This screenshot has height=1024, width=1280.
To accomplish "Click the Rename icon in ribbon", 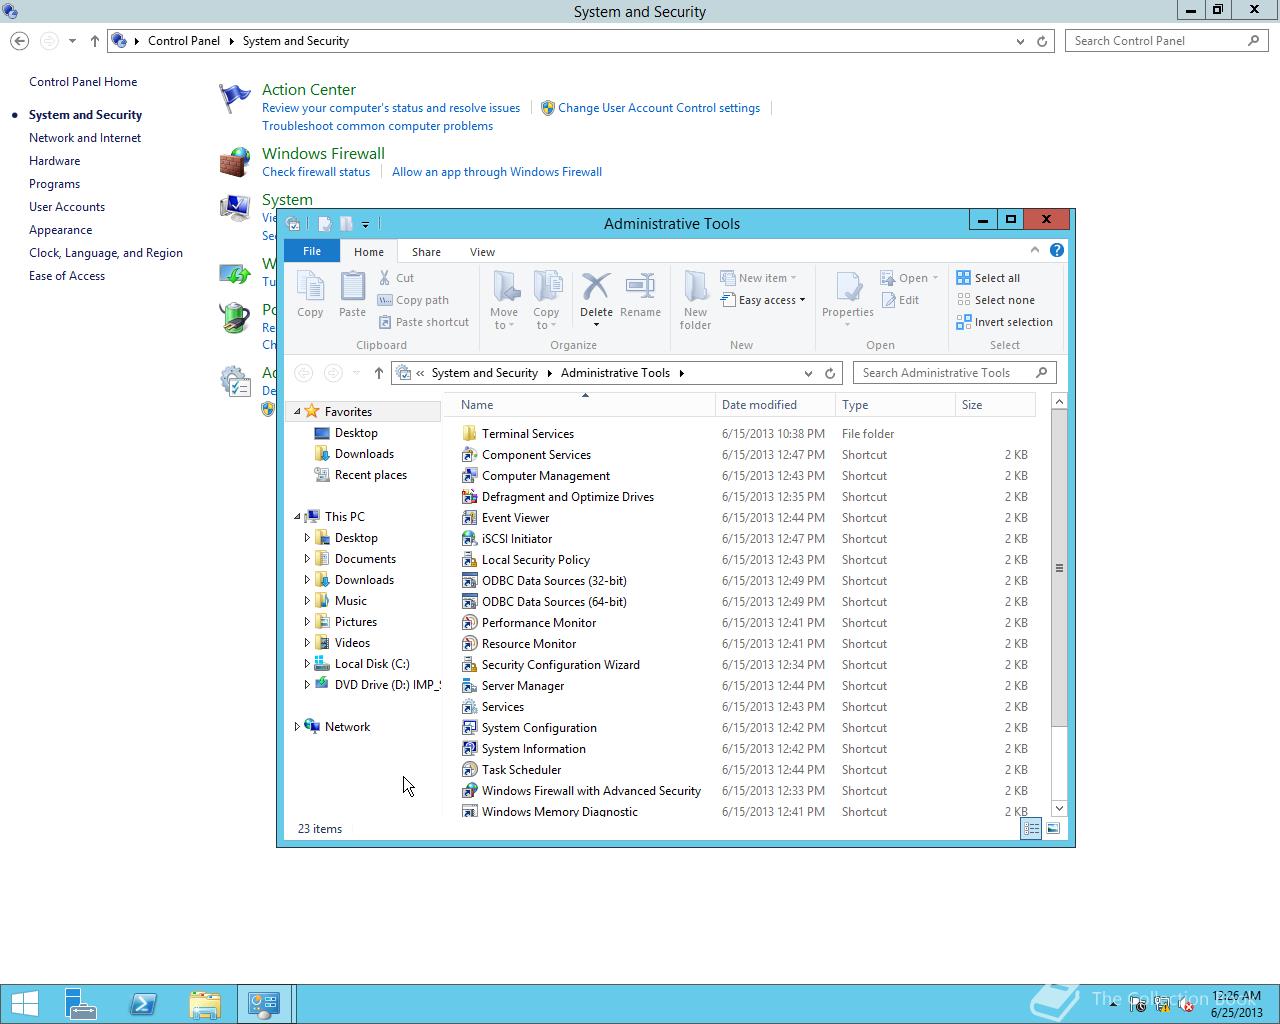I will tap(640, 287).
